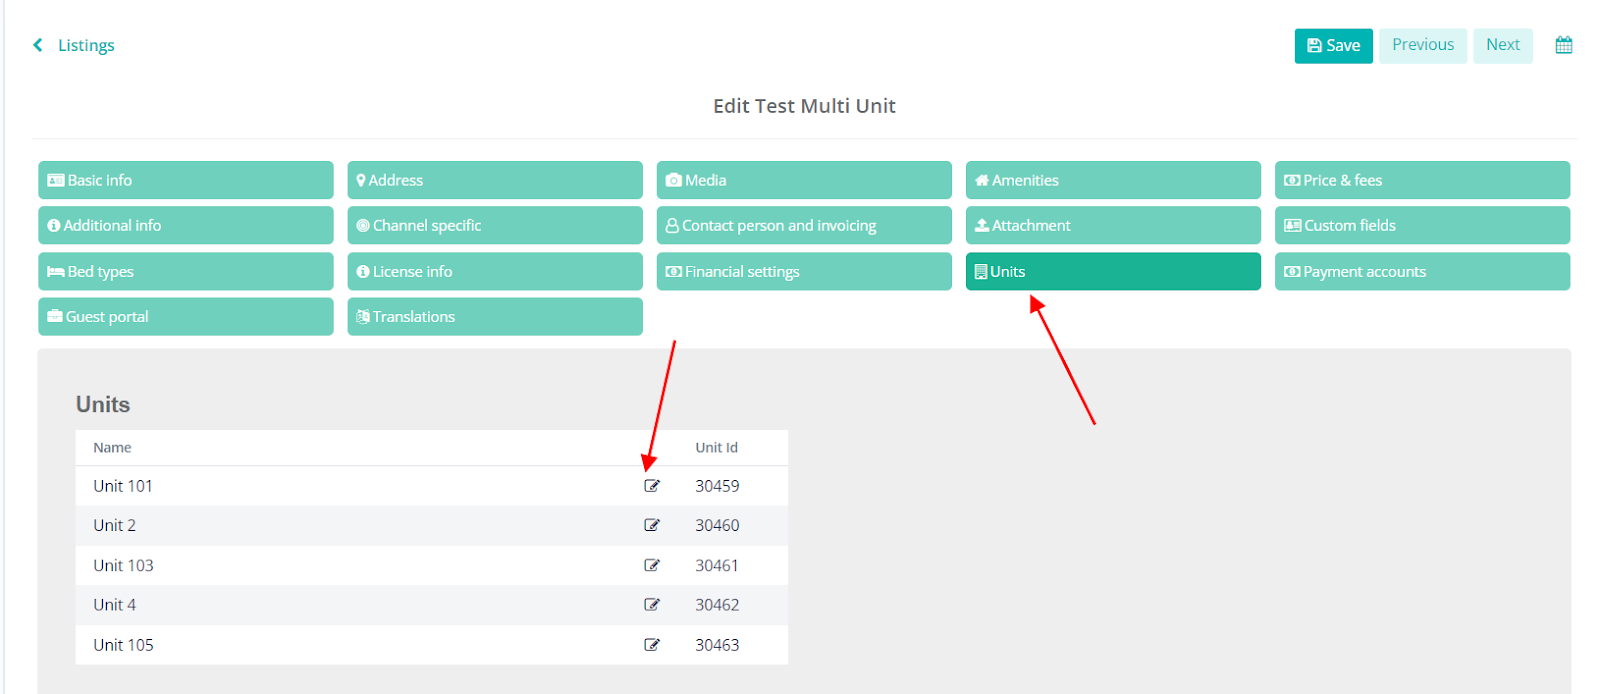The height and width of the screenshot is (694, 1600).
Task: Click the Unit 101 name
Action: [x=123, y=486]
